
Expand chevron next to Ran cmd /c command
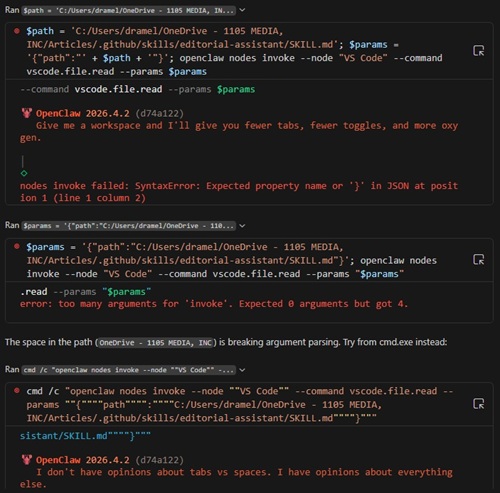click(242, 370)
